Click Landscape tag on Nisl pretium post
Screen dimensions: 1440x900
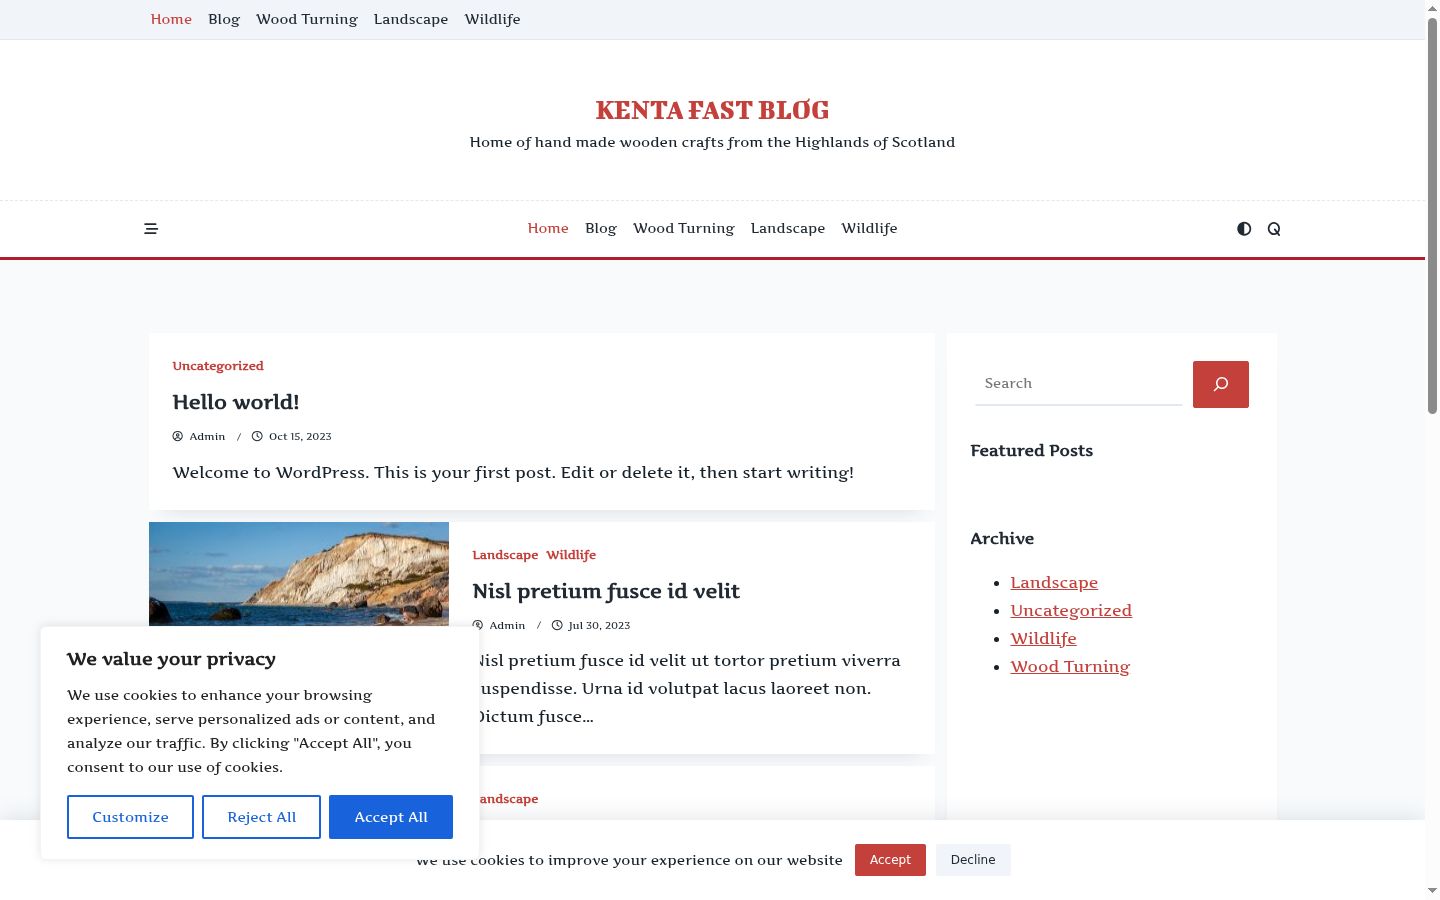point(505,555)
